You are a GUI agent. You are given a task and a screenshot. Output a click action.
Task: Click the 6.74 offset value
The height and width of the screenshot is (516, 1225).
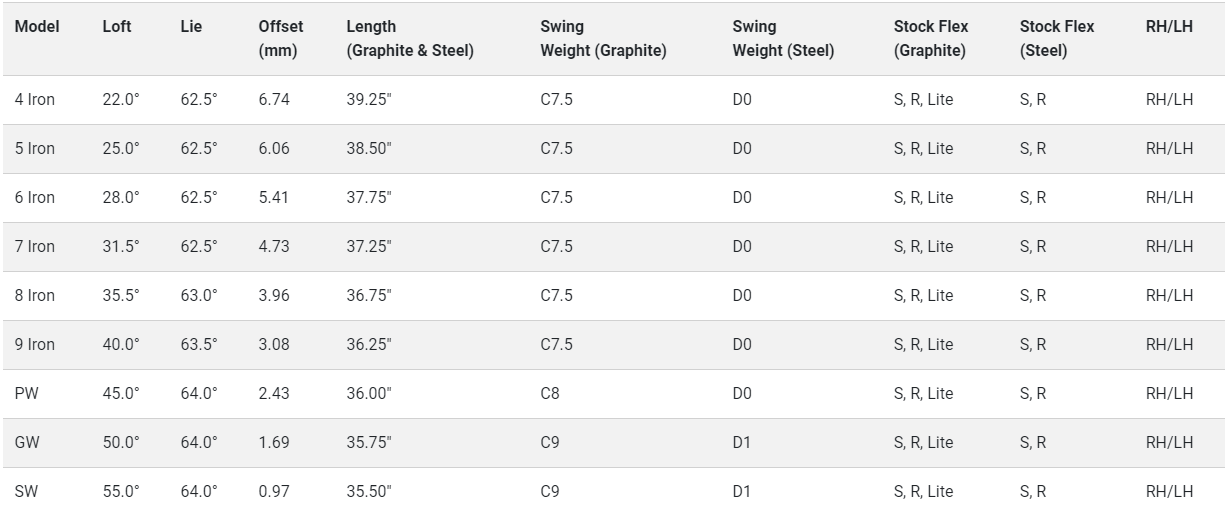(x=274, y=100)
